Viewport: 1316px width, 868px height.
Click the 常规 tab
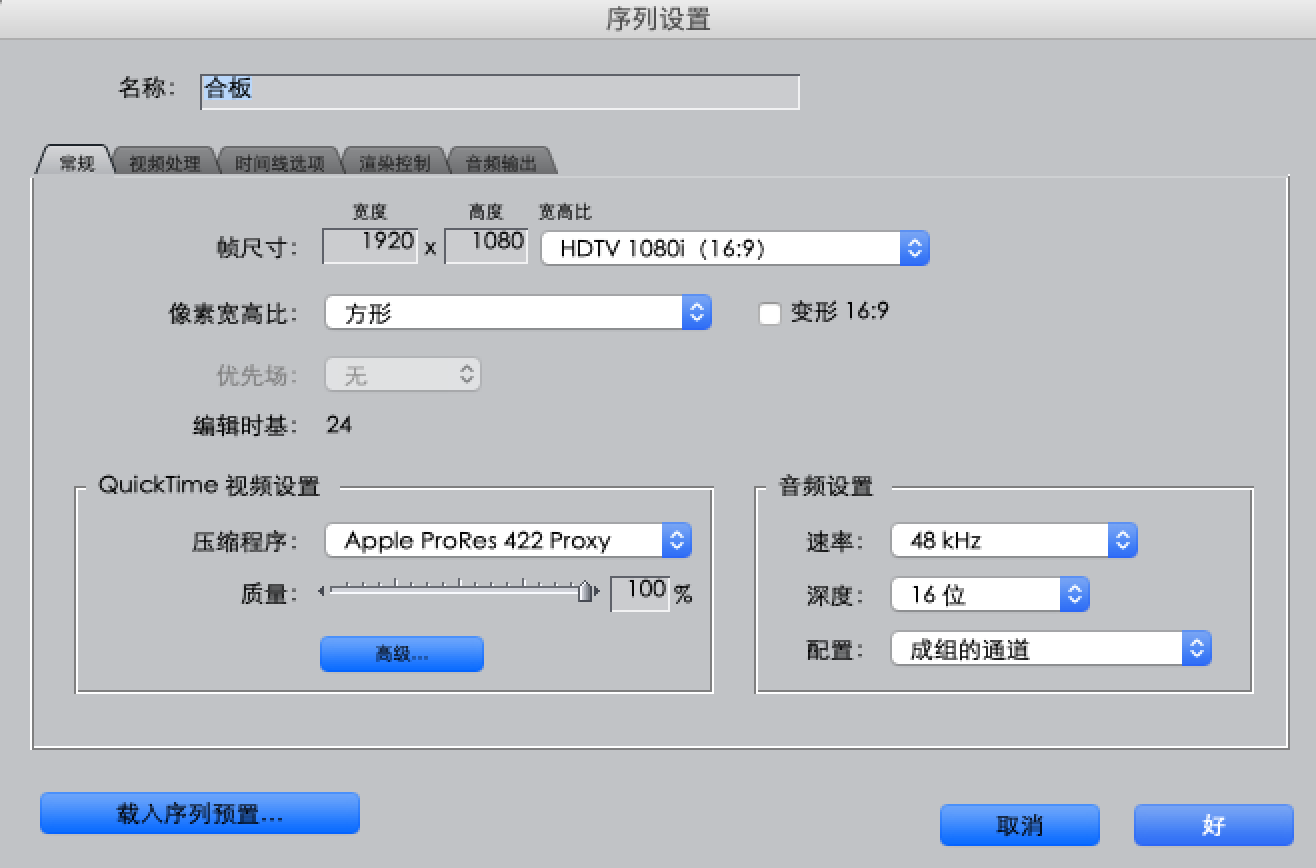coord(76,163)
